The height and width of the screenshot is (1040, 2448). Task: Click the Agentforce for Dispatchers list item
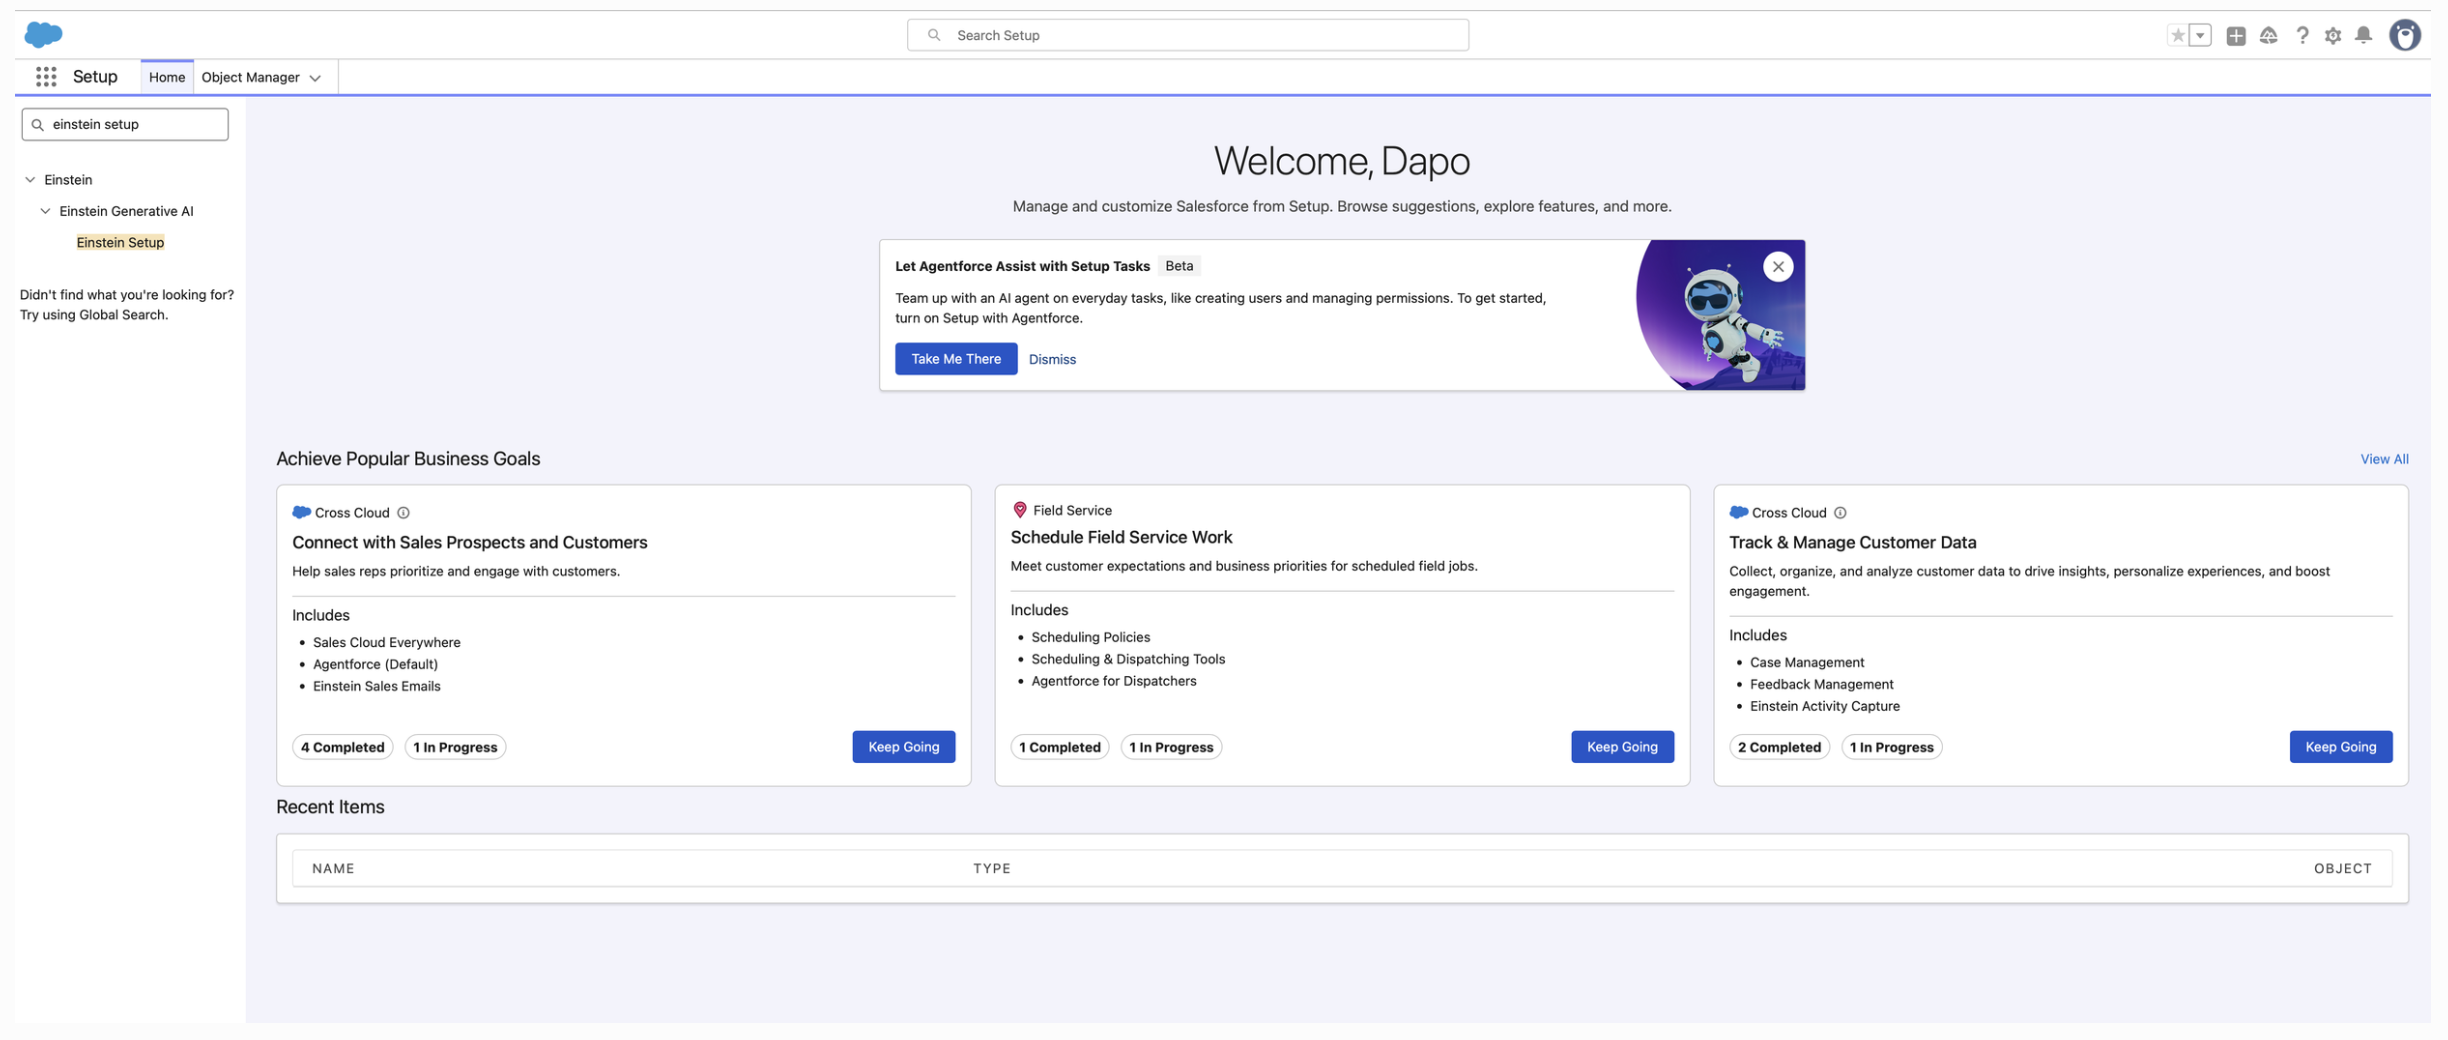pos(1113,681)
